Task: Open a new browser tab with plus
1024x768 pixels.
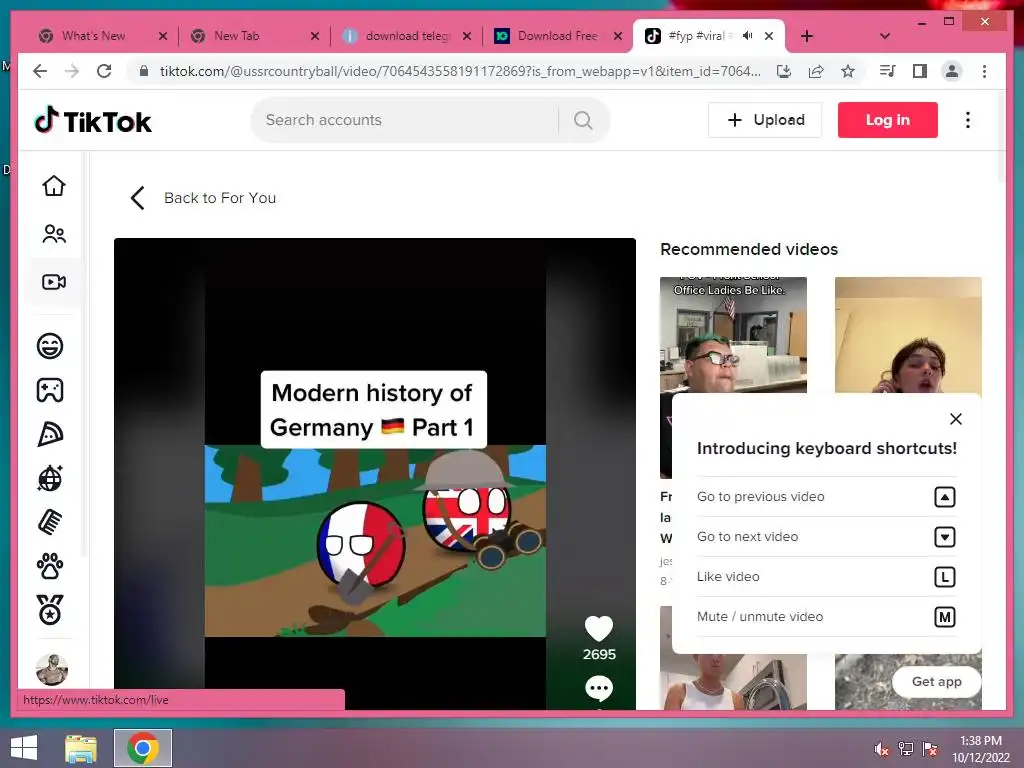Action: point(807,36)
